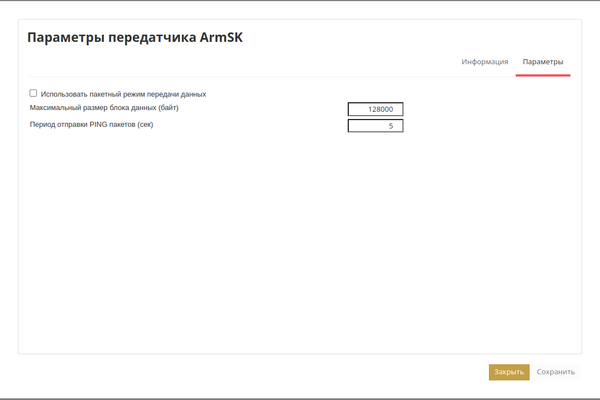
Task: Click the 'Период отправки PING пакетов (сек)' label
Action: point(91,124)
